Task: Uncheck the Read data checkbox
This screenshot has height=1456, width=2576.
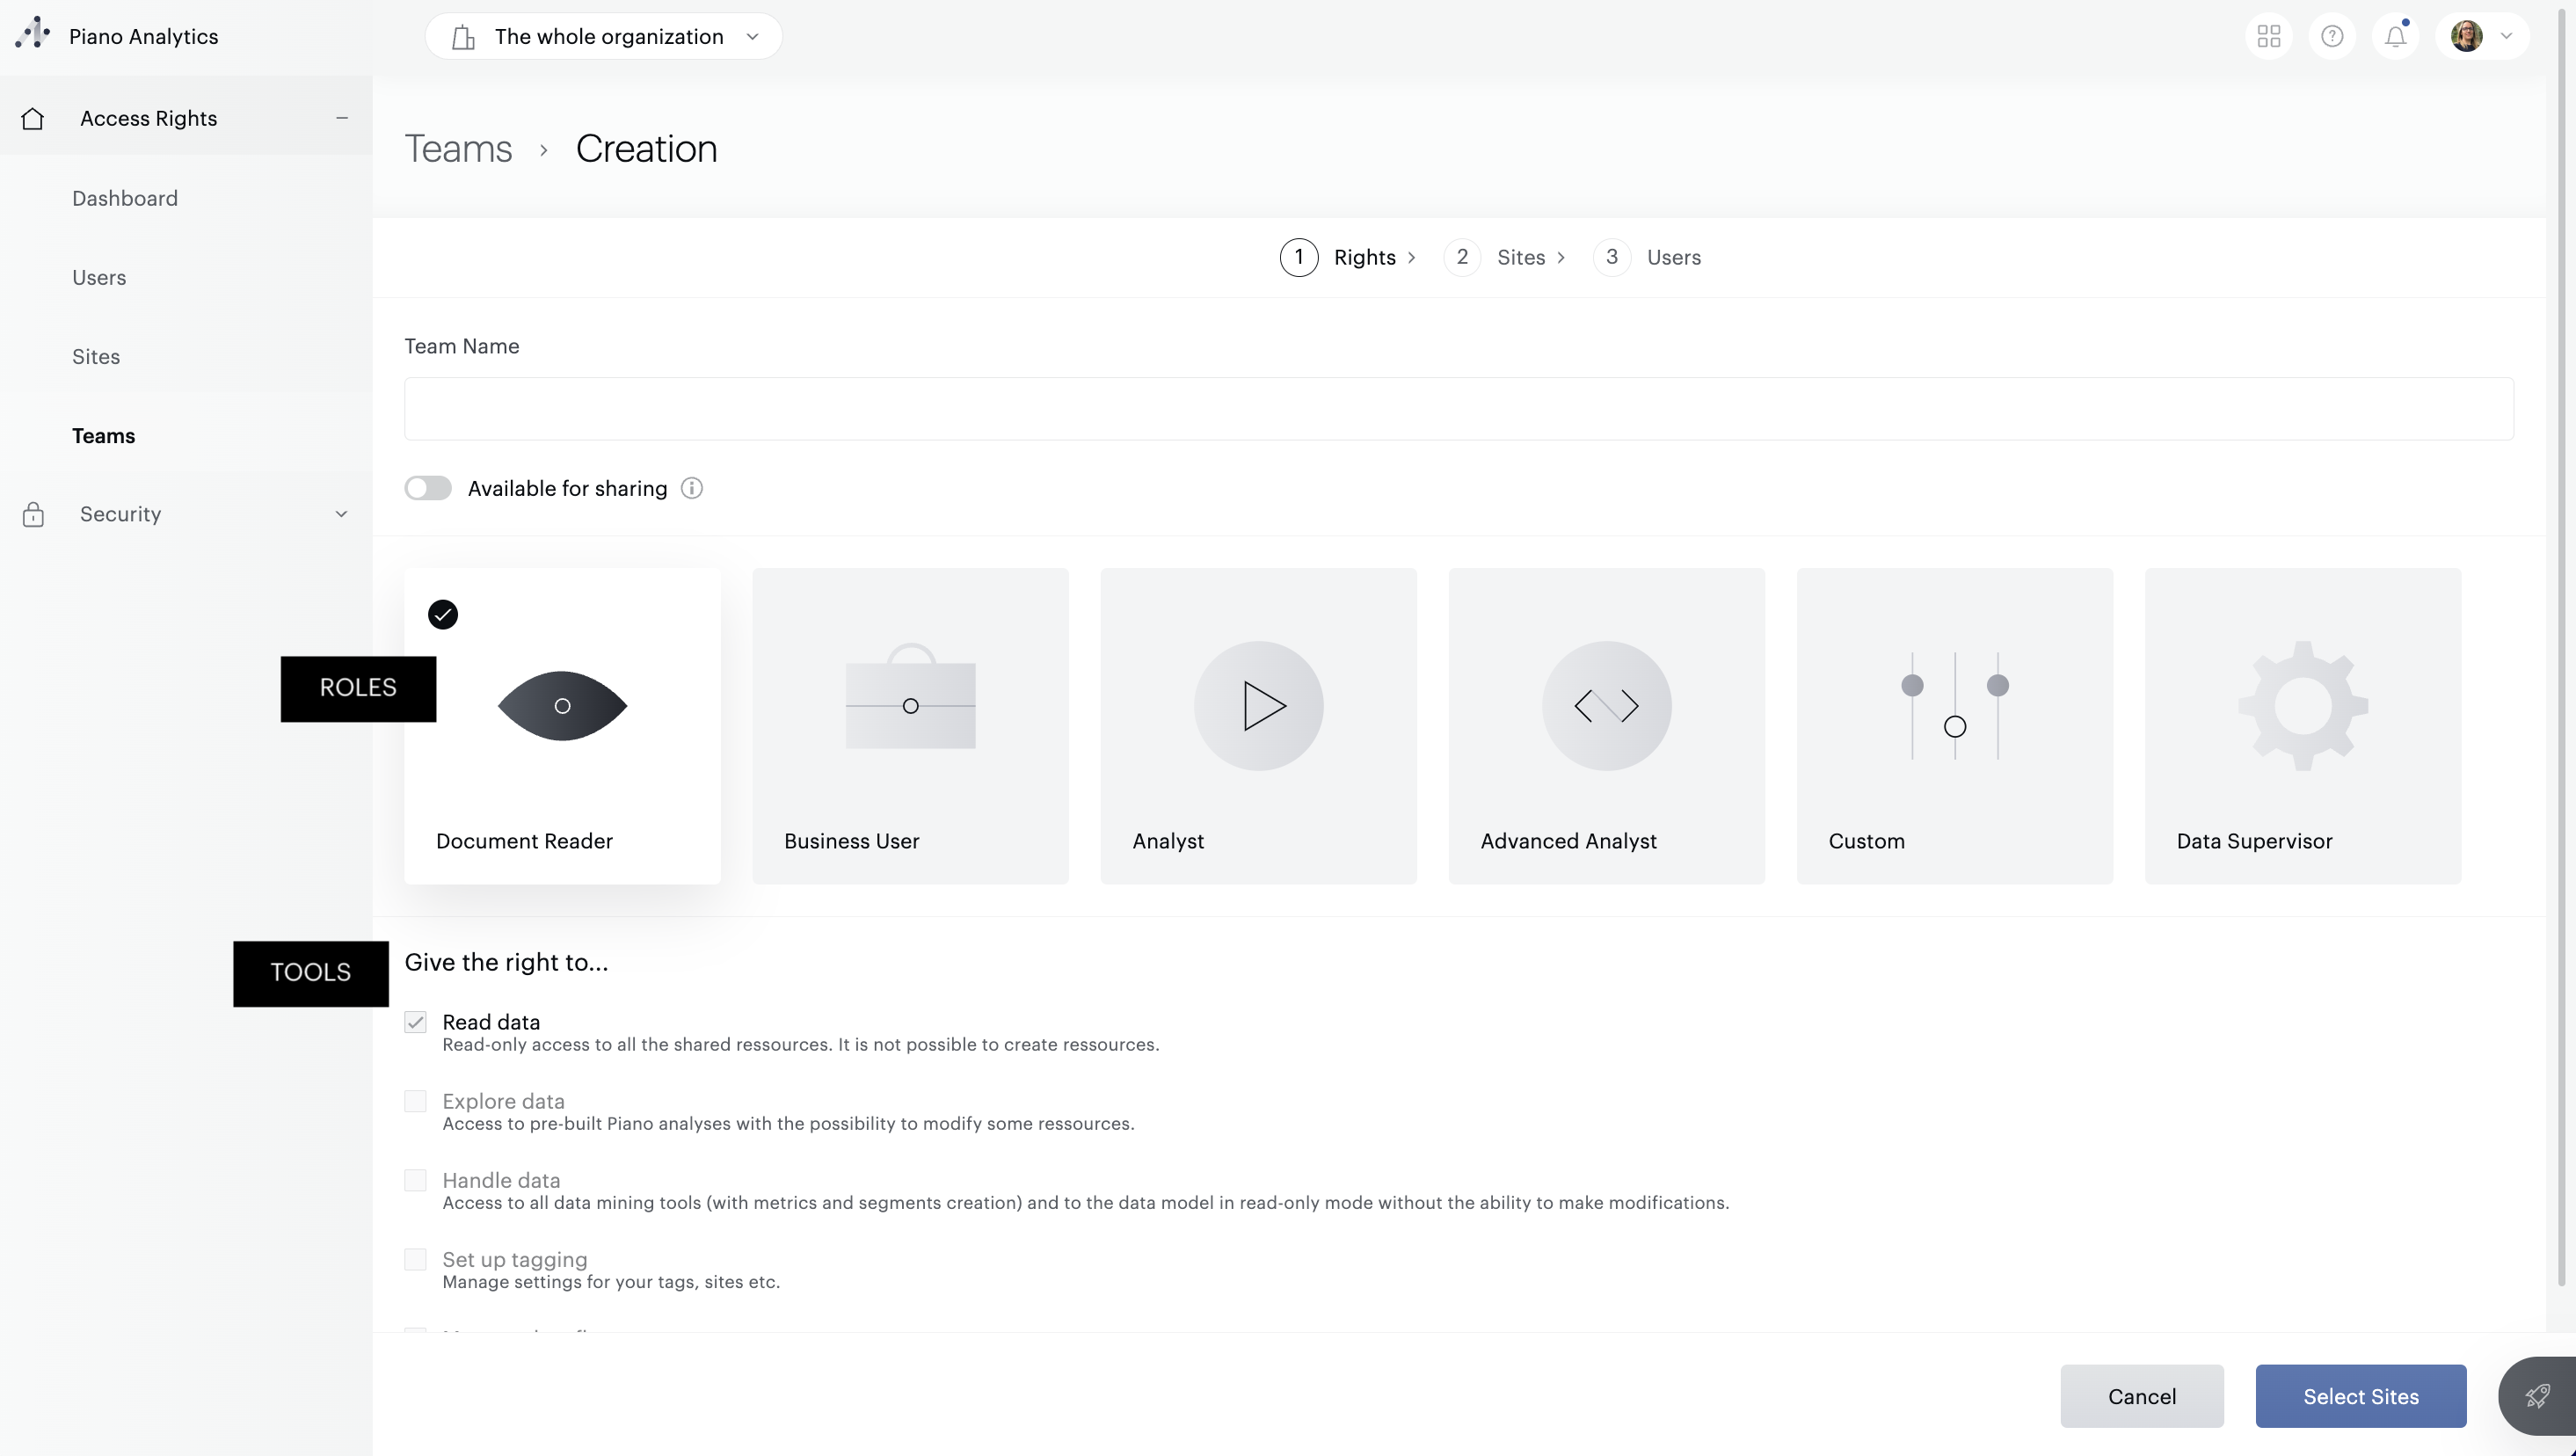Action: 415,1022
